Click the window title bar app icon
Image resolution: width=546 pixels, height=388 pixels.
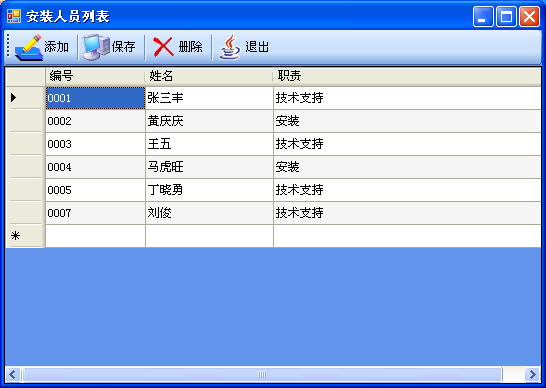14,16
